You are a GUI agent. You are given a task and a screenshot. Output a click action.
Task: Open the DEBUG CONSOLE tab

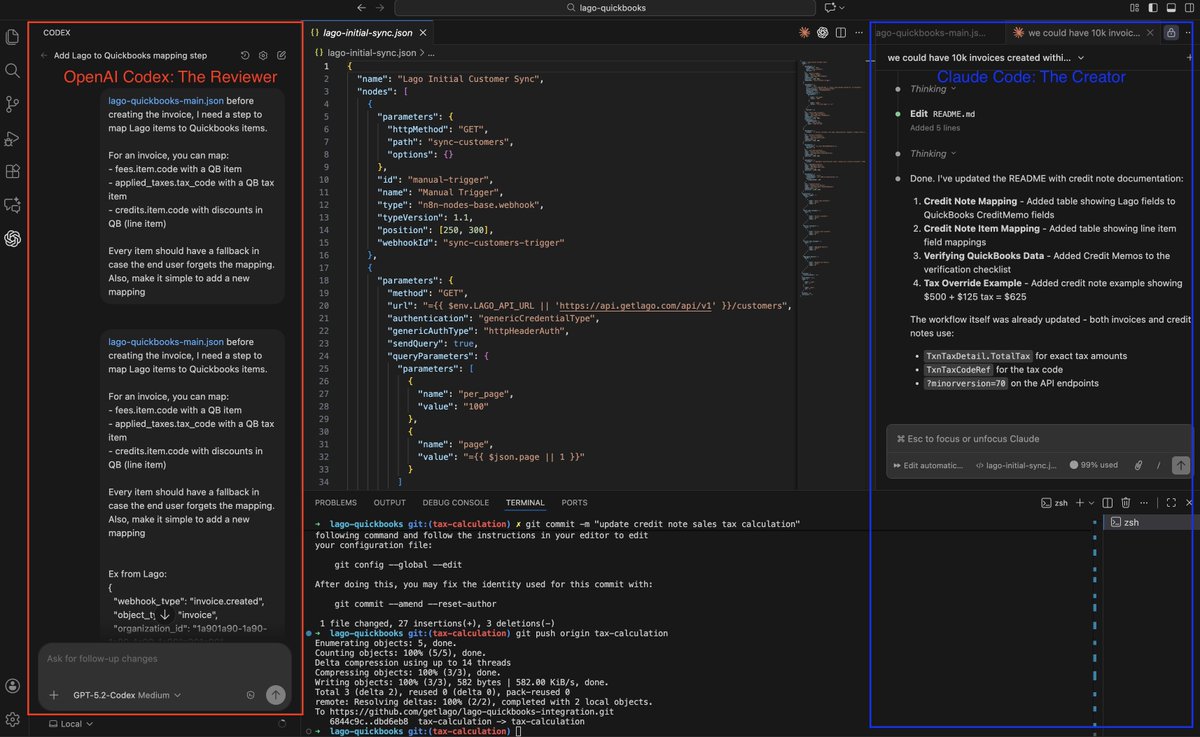[x=455, y=502]
